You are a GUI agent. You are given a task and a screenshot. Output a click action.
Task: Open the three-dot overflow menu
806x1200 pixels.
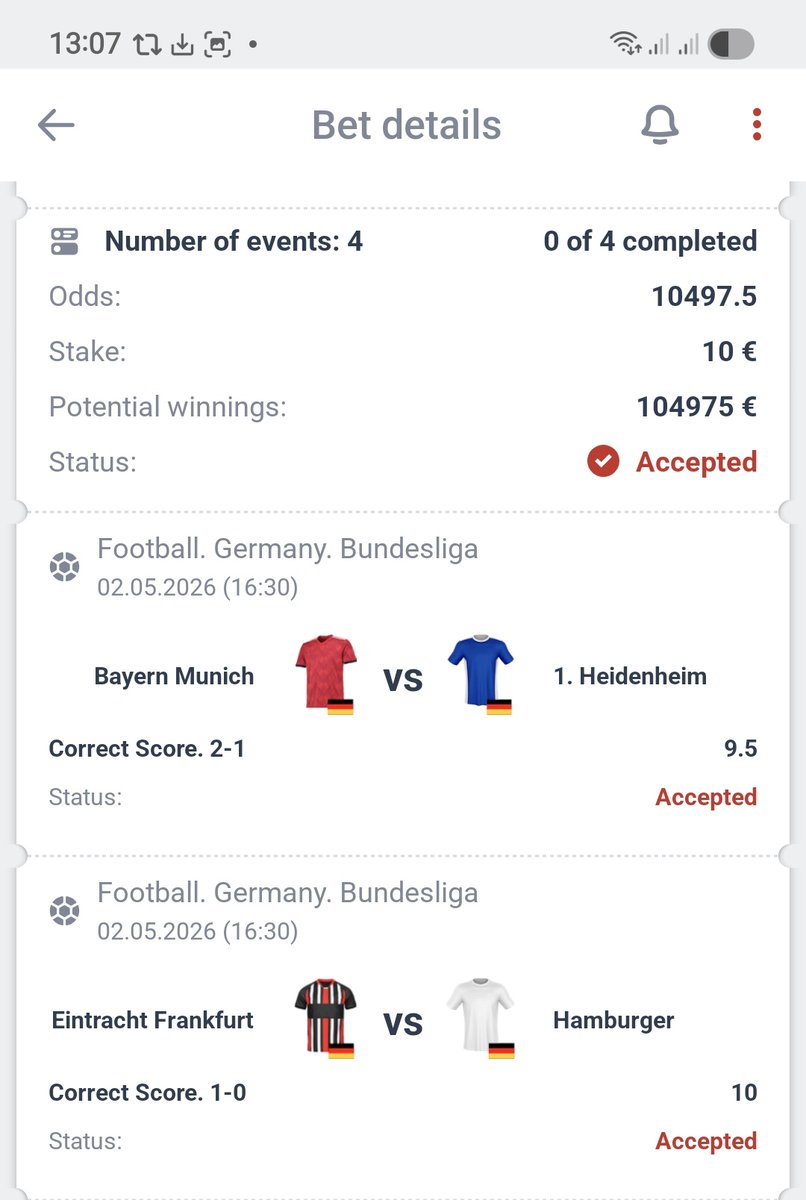757,125
